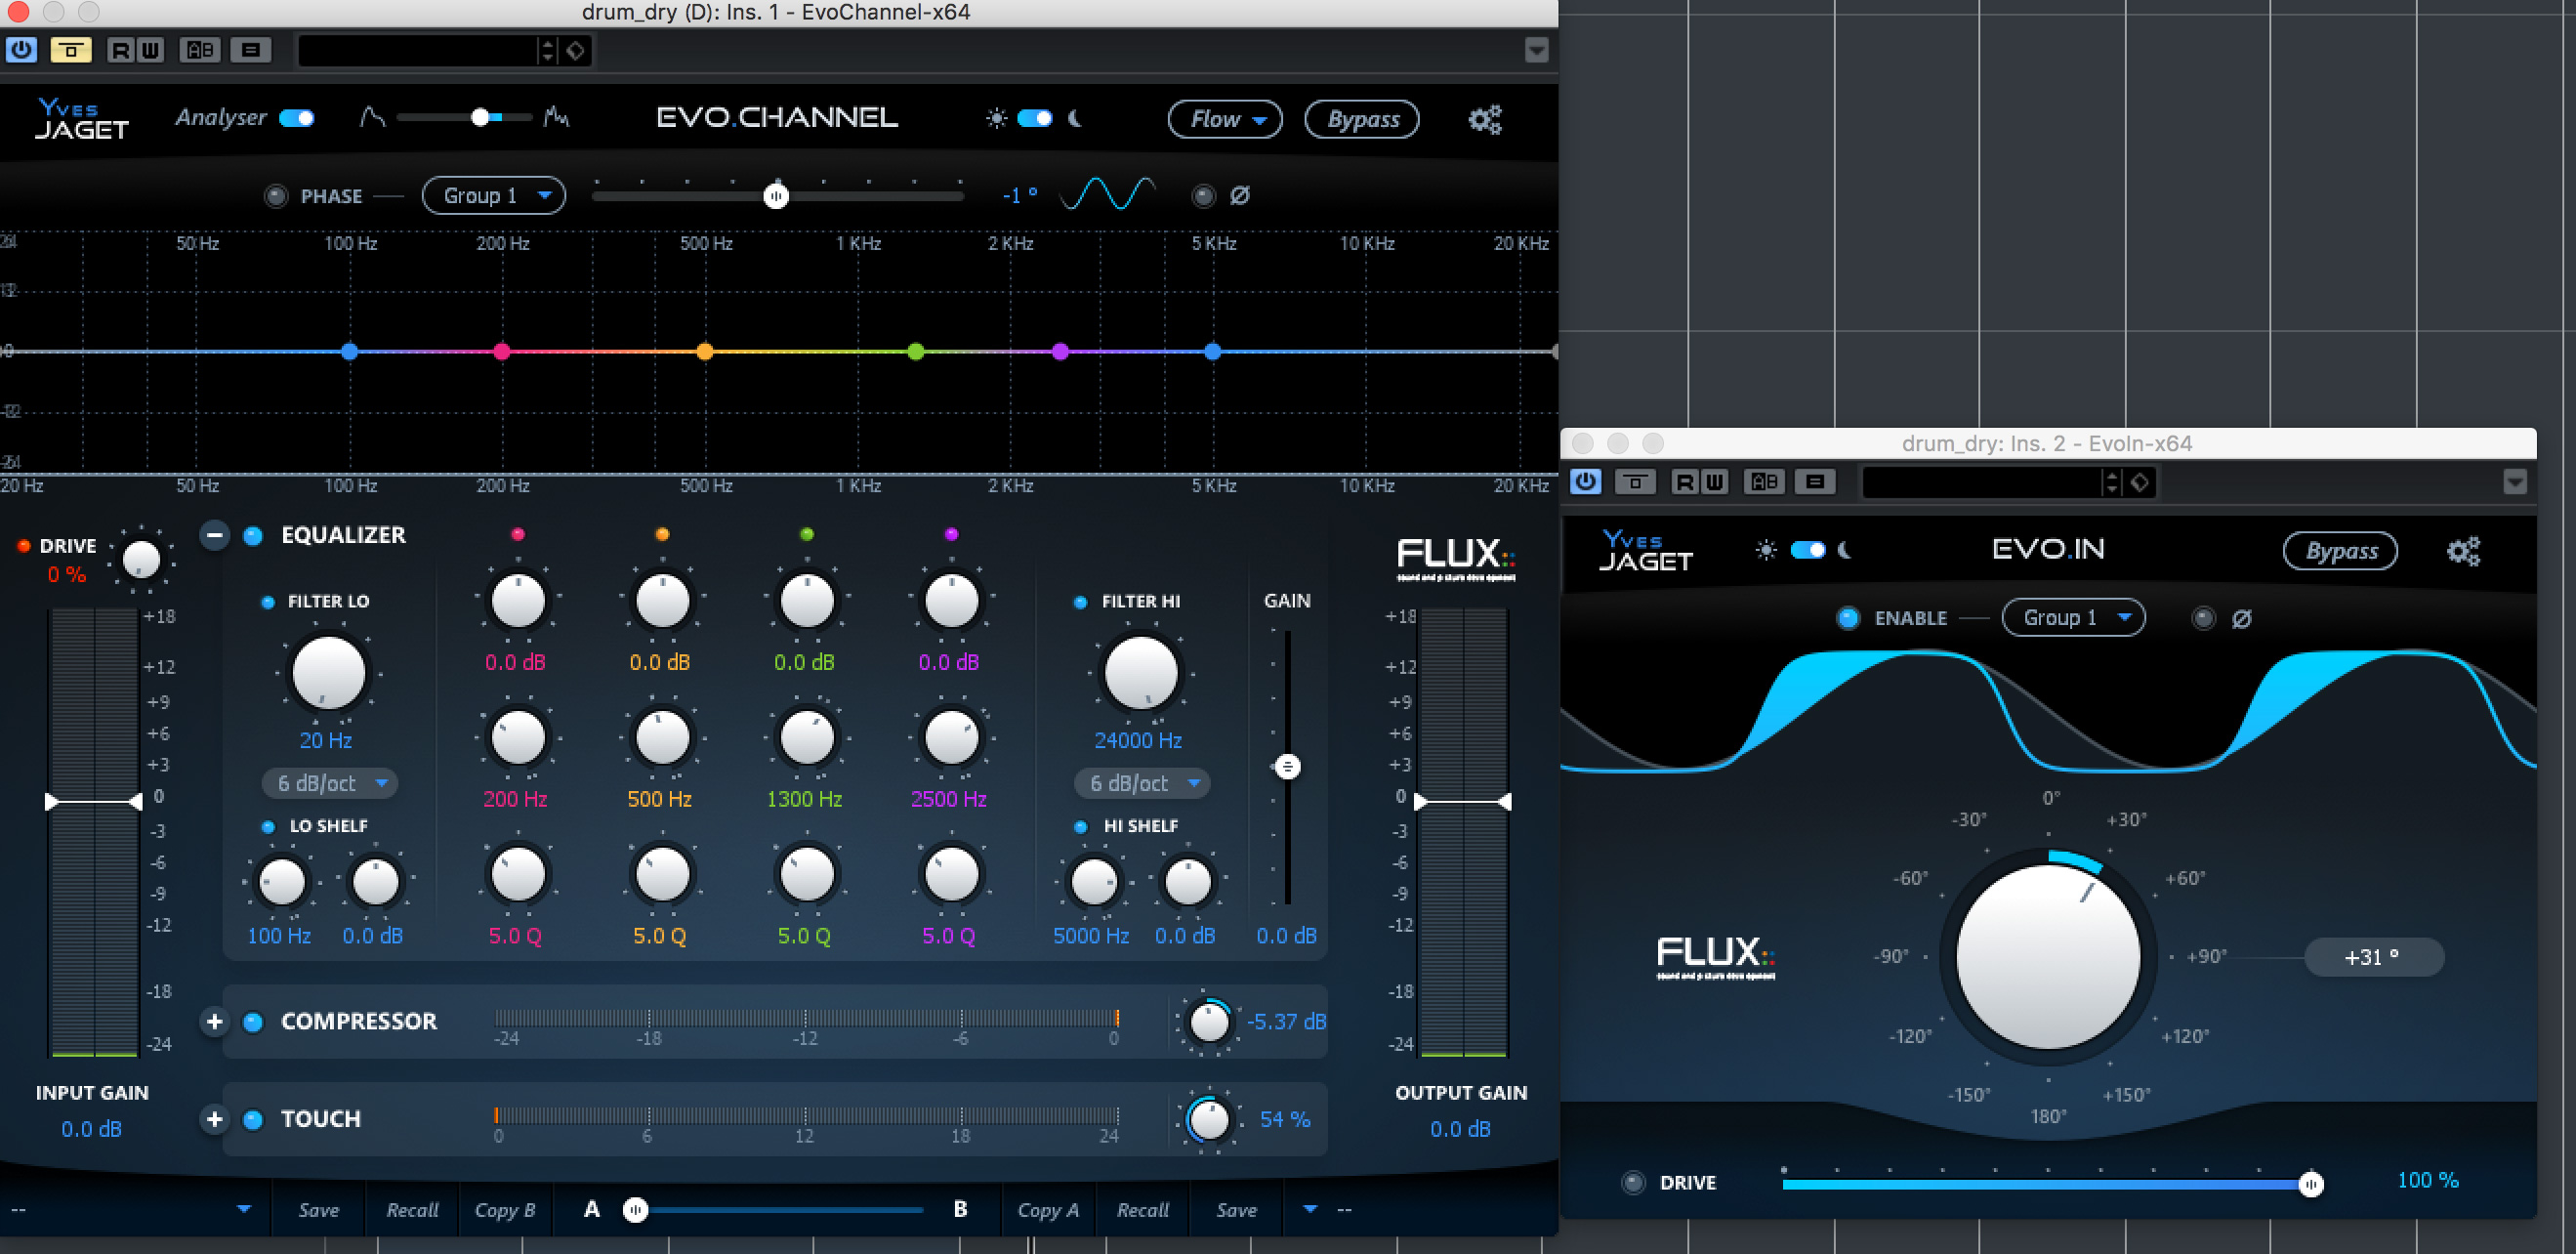Click Copy A button

(1048, 1209)
